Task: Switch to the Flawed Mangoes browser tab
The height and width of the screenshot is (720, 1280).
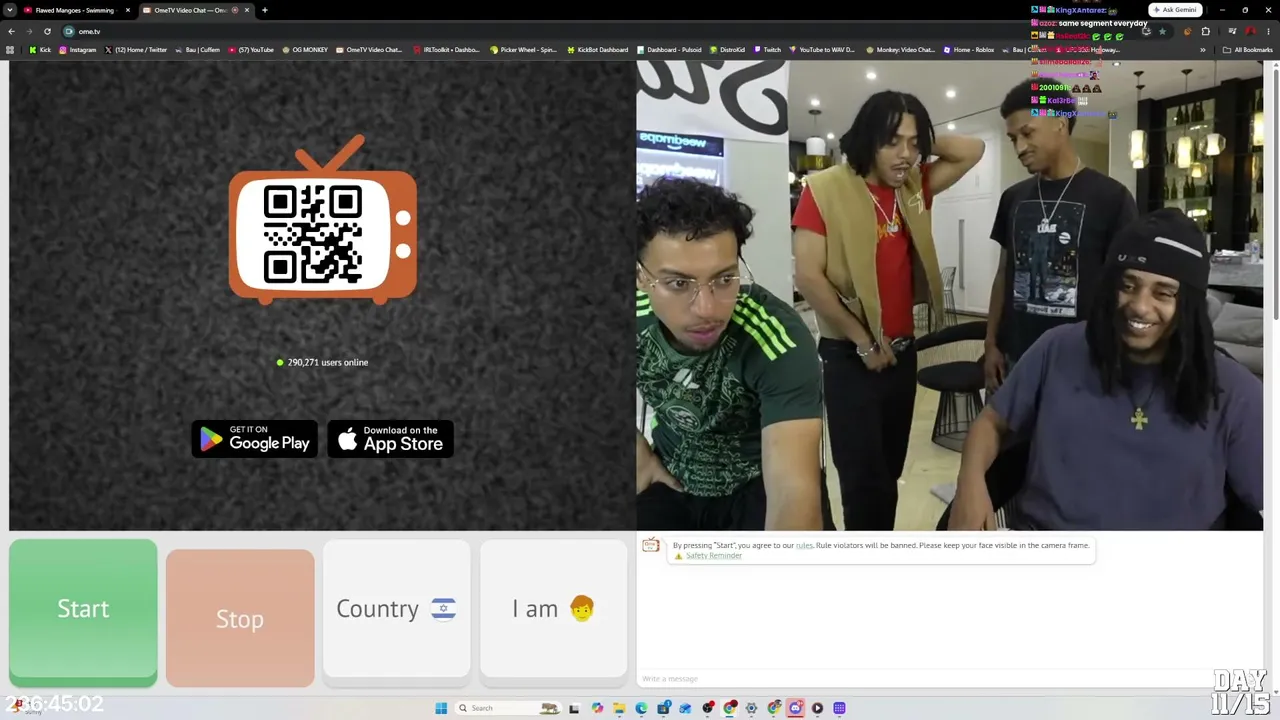Action: coord(75,10)
